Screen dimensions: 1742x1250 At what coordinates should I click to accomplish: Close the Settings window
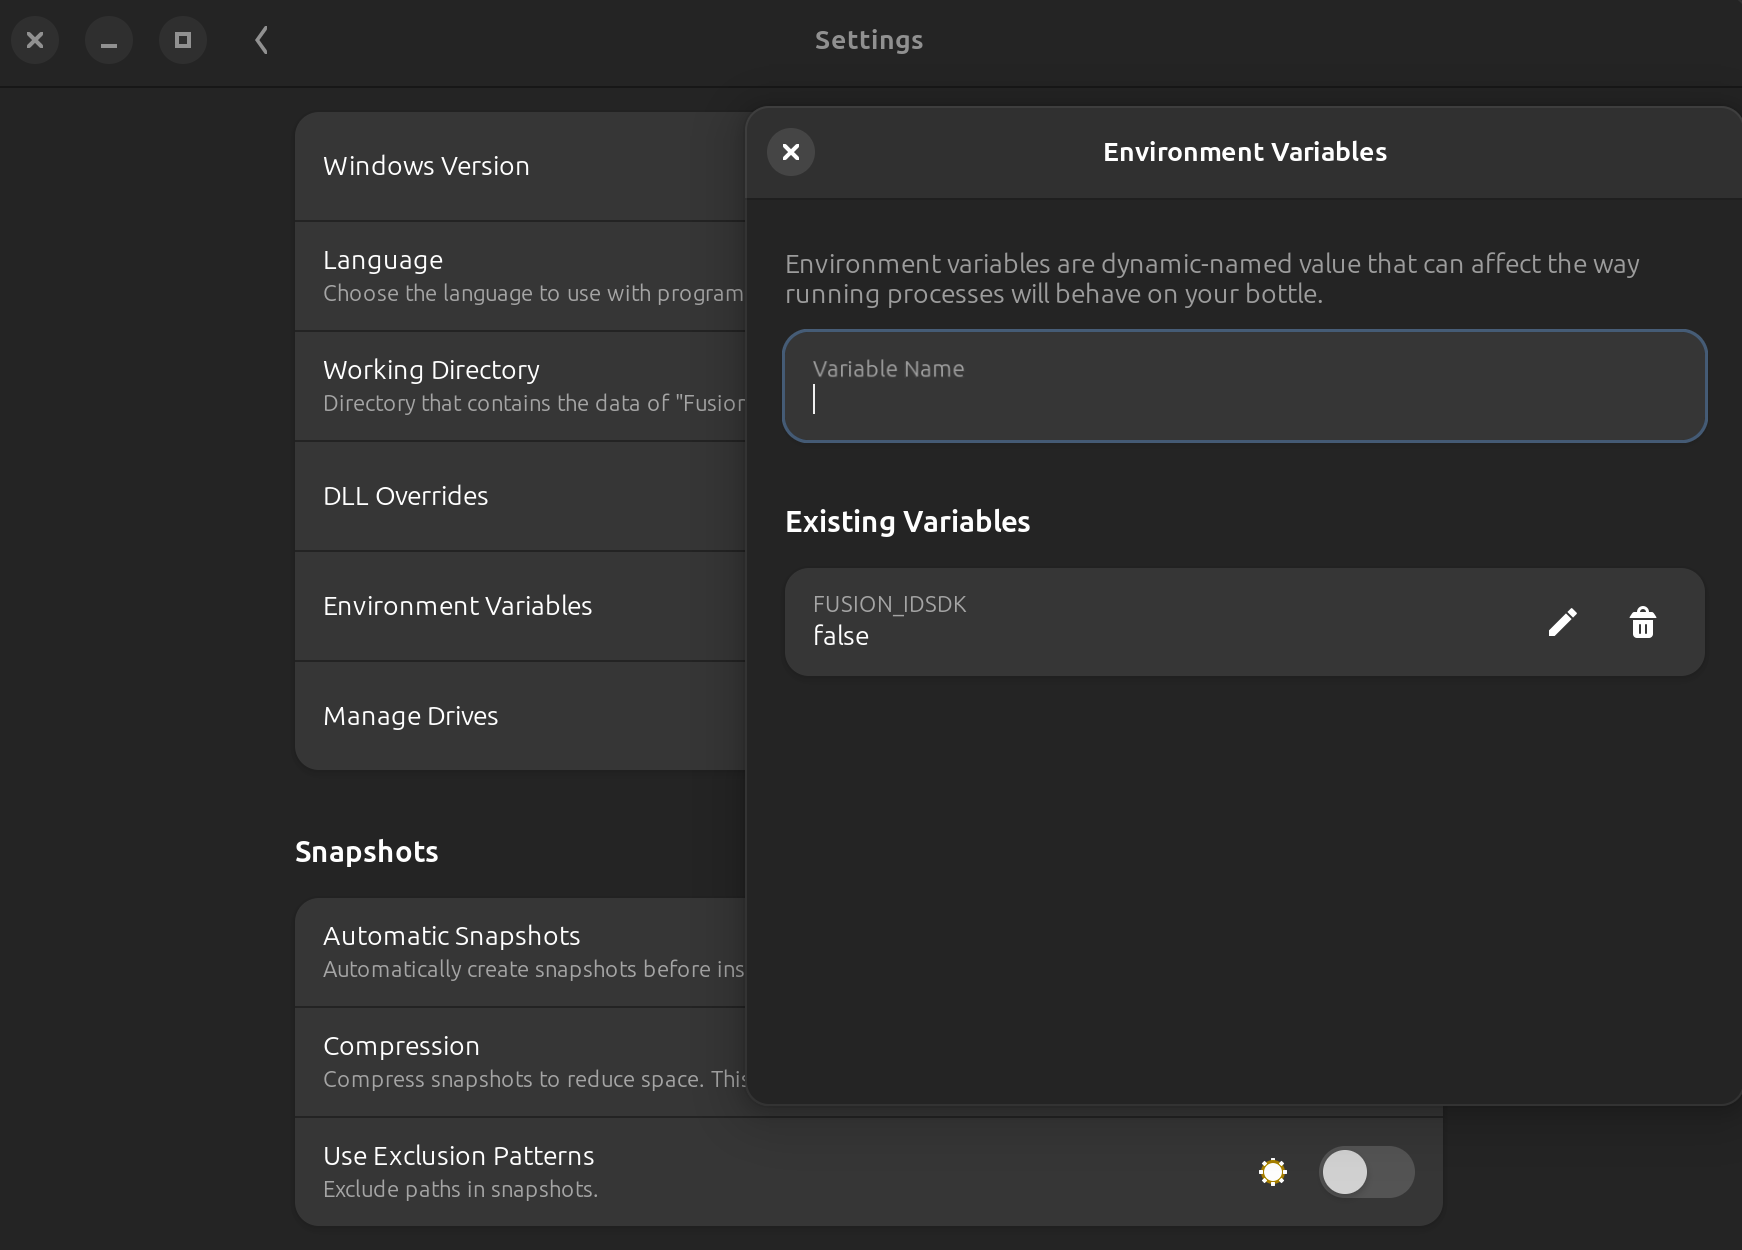35,40
